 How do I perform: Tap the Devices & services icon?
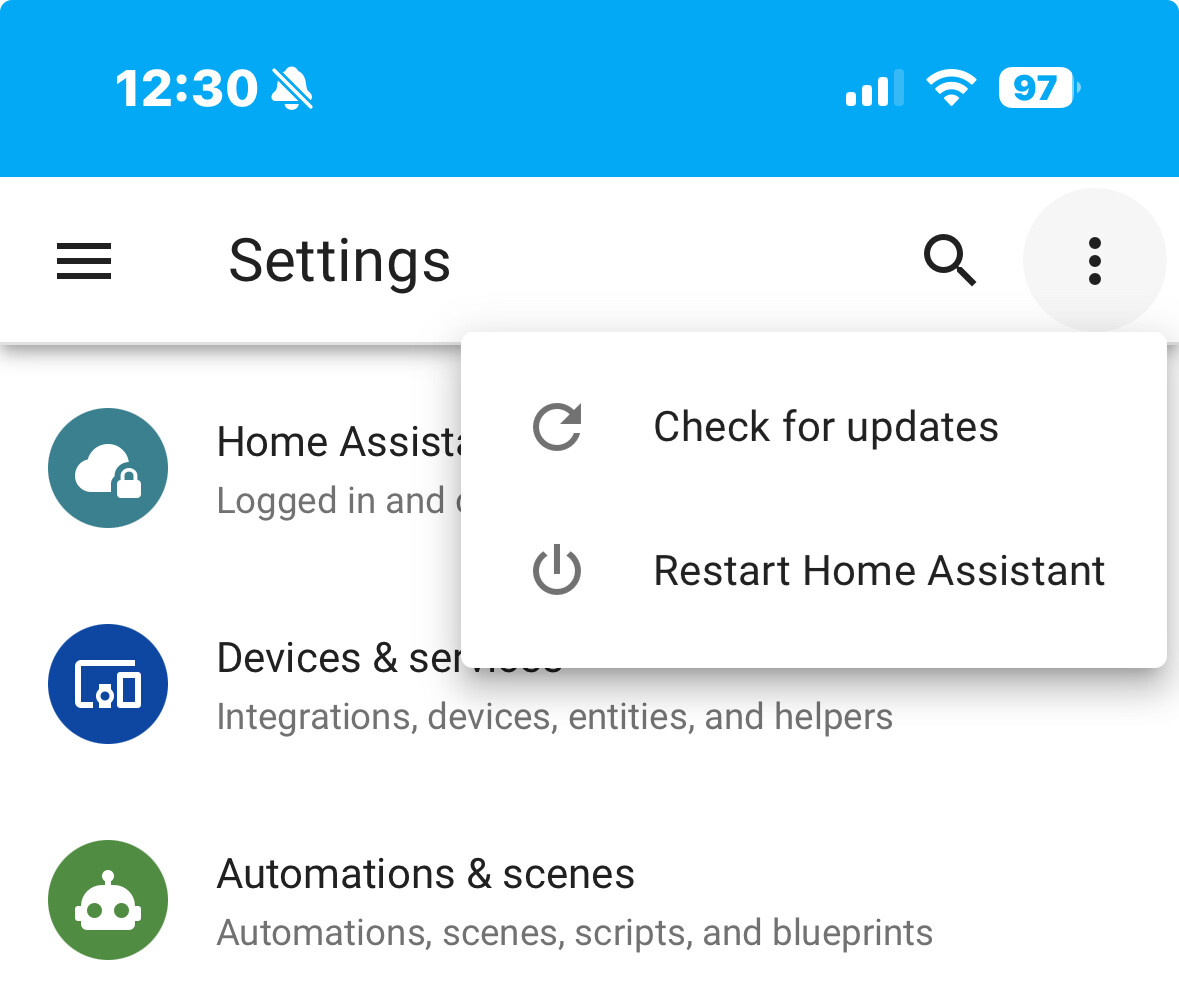click(x=108, y=684)
